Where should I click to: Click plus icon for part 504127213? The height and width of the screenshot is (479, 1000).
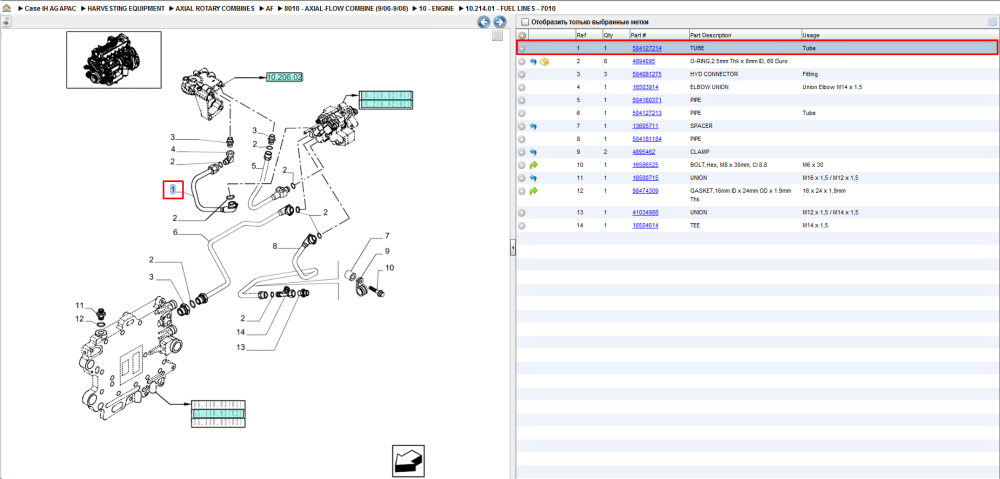coord(522,113)
